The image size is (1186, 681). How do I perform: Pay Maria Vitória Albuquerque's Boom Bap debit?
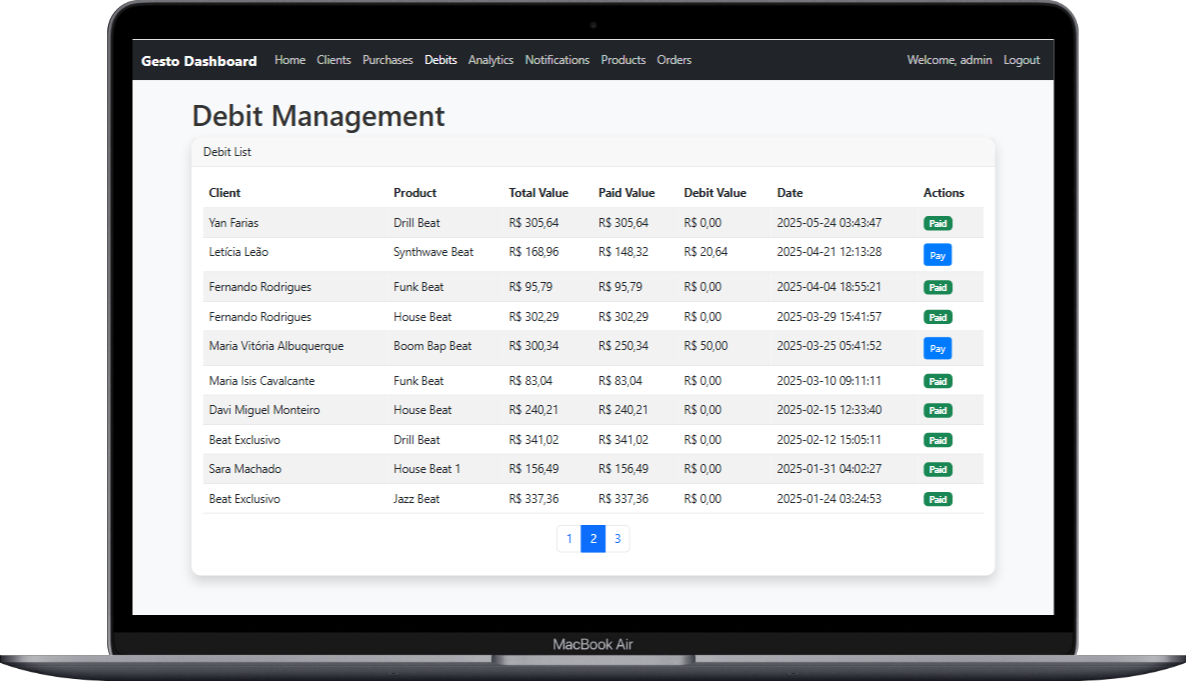(x=937, y=349)
